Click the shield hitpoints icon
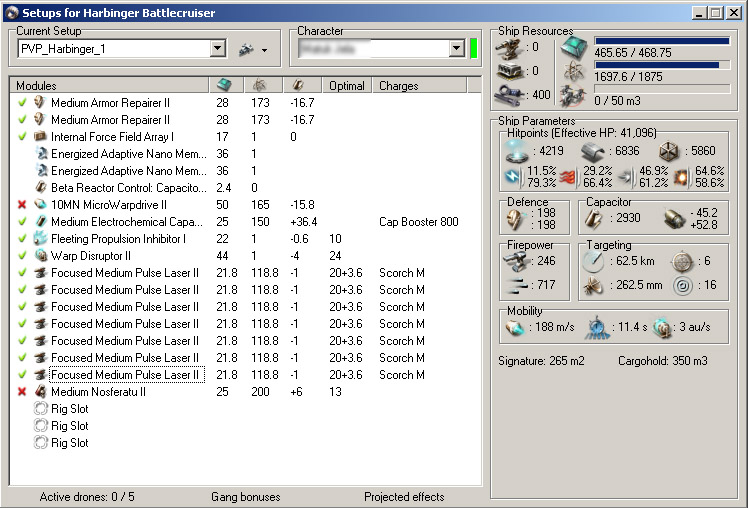This screenshot has height=508, width=748. (517, 152)
